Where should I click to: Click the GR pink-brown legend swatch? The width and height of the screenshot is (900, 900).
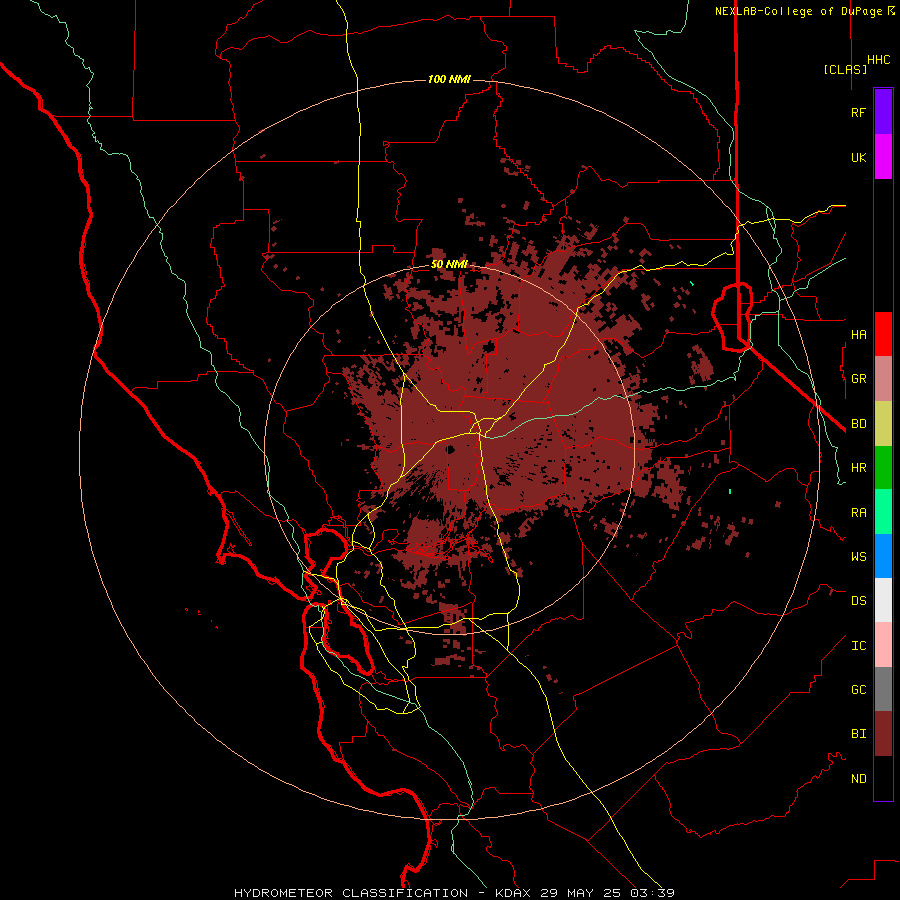point(883,378)
